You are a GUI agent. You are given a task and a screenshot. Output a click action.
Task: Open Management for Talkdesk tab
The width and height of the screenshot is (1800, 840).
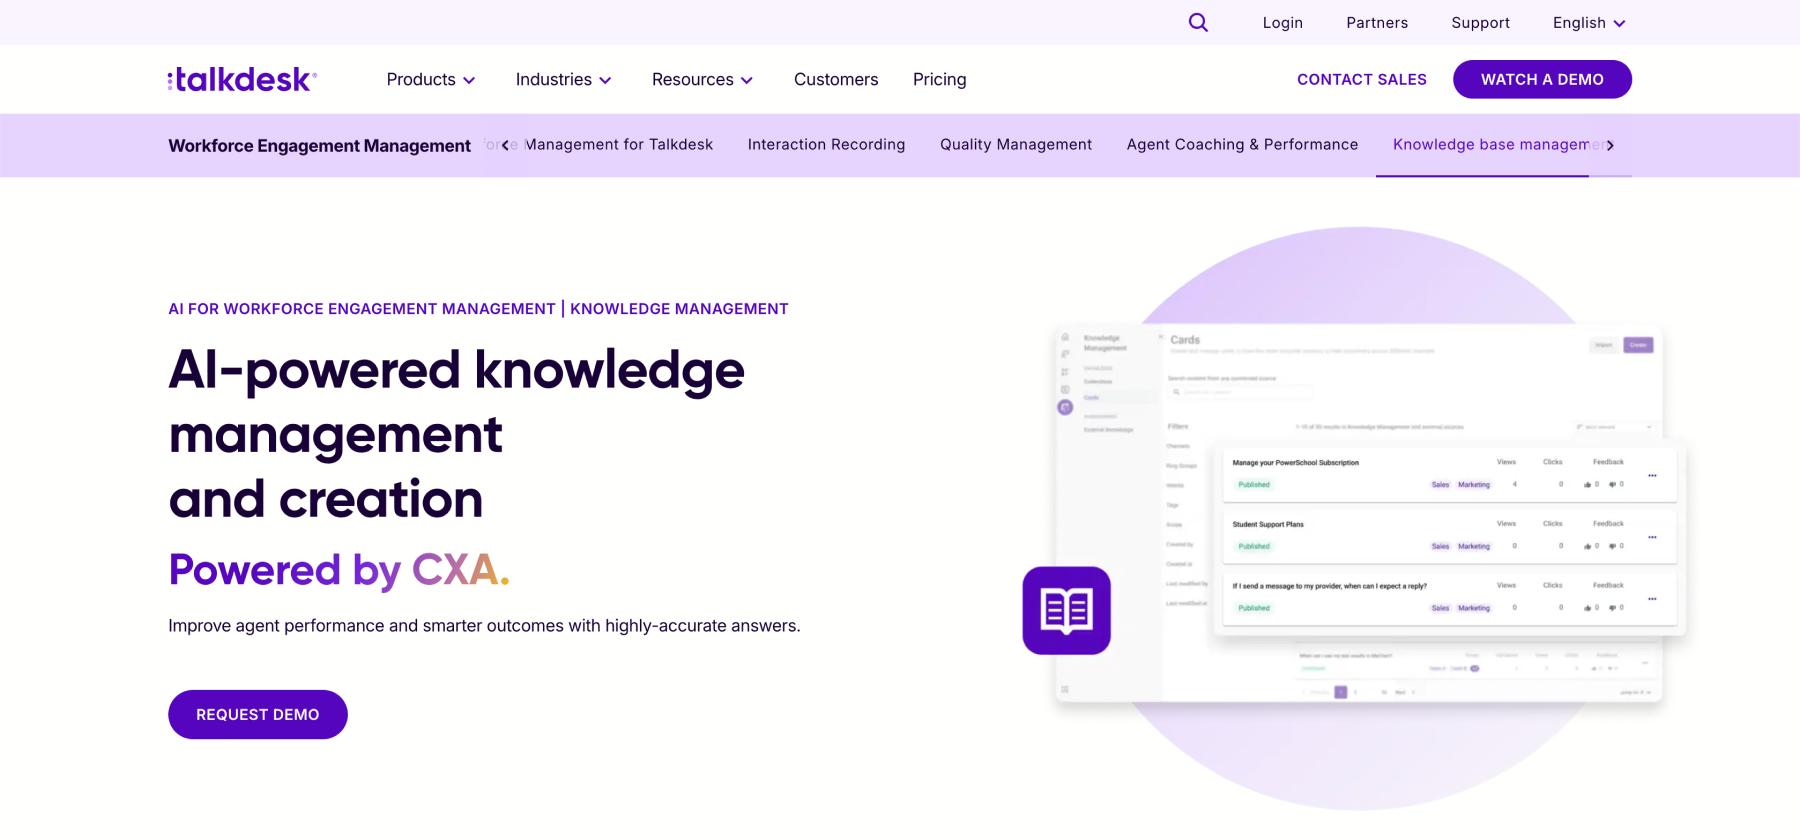[x=619, y=144]
